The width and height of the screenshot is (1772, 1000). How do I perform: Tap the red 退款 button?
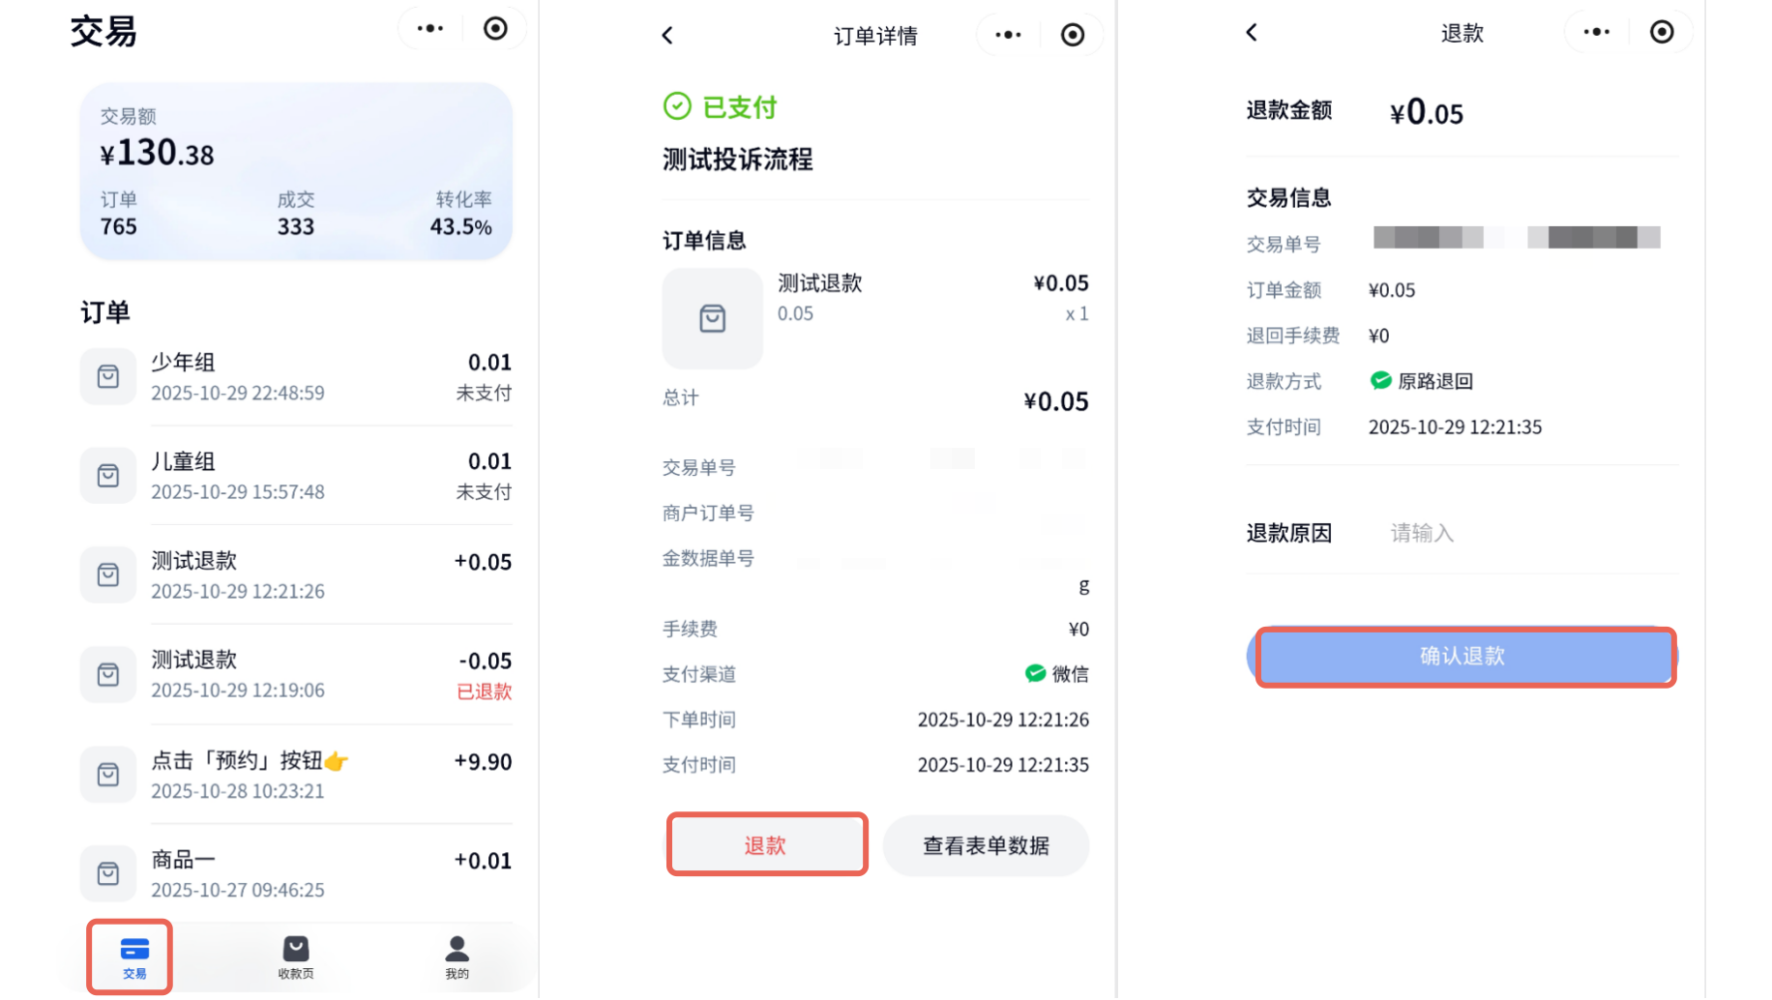click(x=766, y=845)
